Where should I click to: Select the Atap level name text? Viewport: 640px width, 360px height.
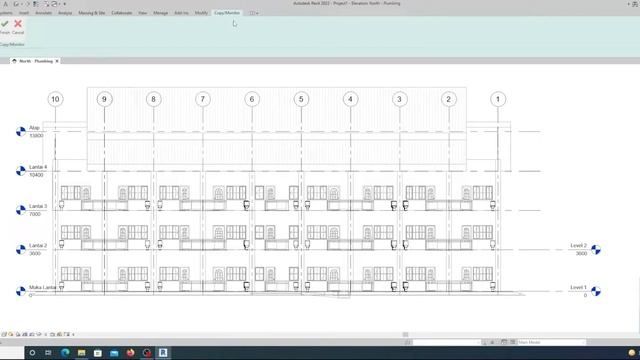pos(34,128)
